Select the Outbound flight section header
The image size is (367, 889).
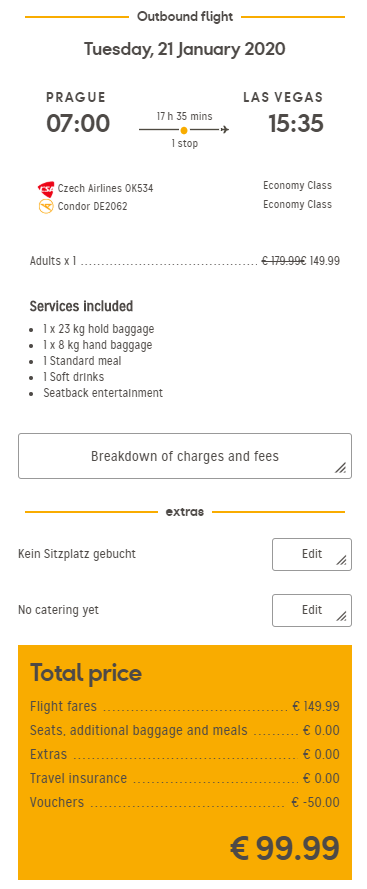[185, 17]
